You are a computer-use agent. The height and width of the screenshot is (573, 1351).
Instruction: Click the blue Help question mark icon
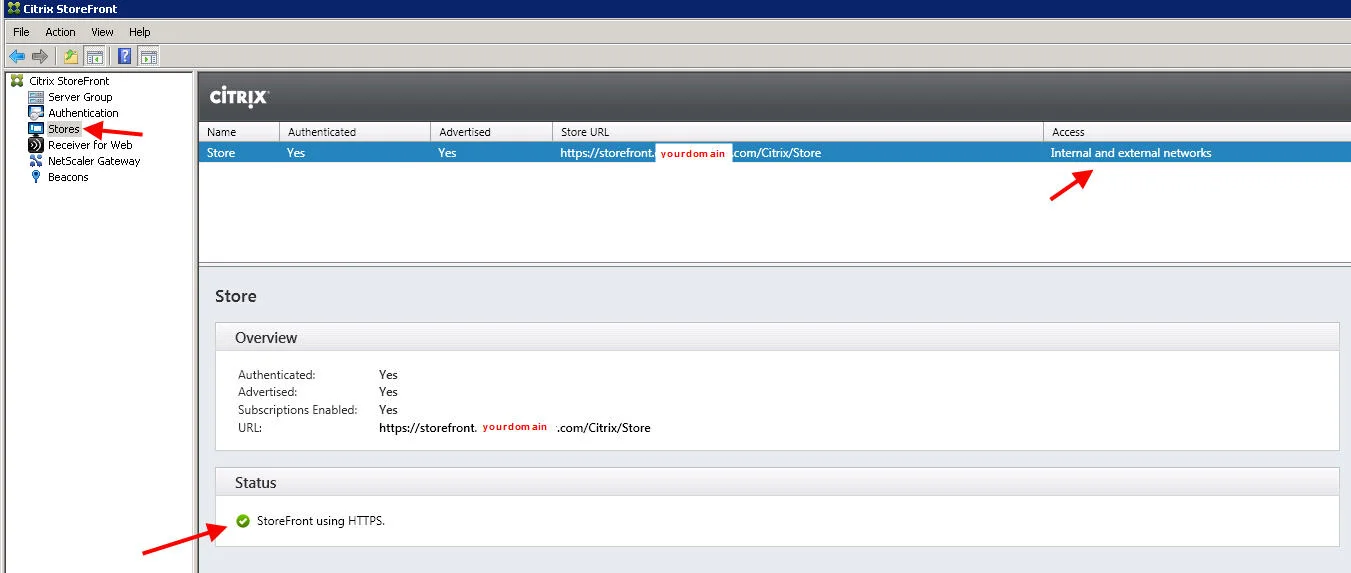[x=125, y=56]
